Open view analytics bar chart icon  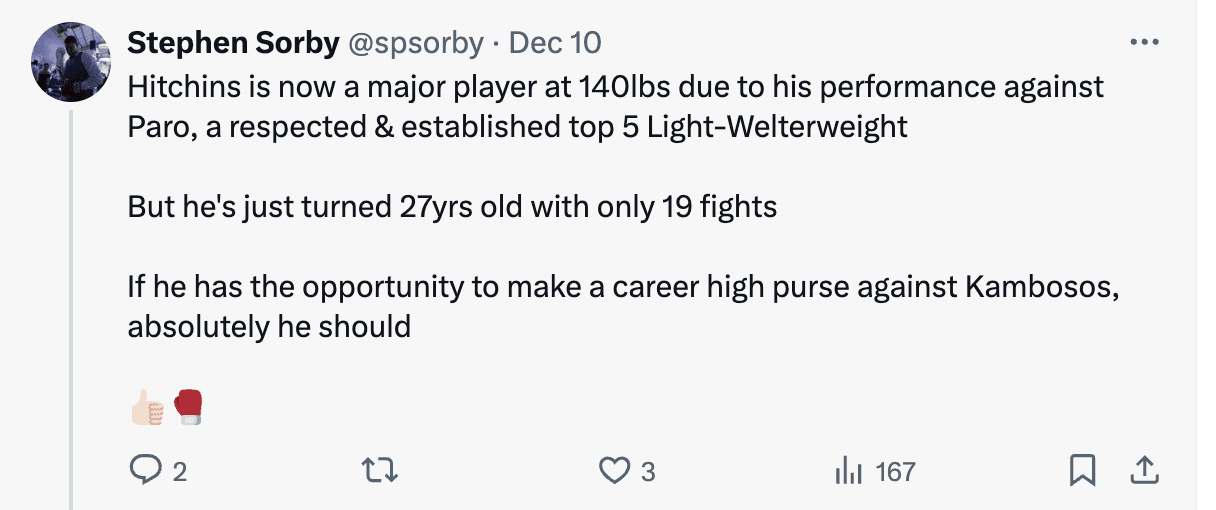848,471
